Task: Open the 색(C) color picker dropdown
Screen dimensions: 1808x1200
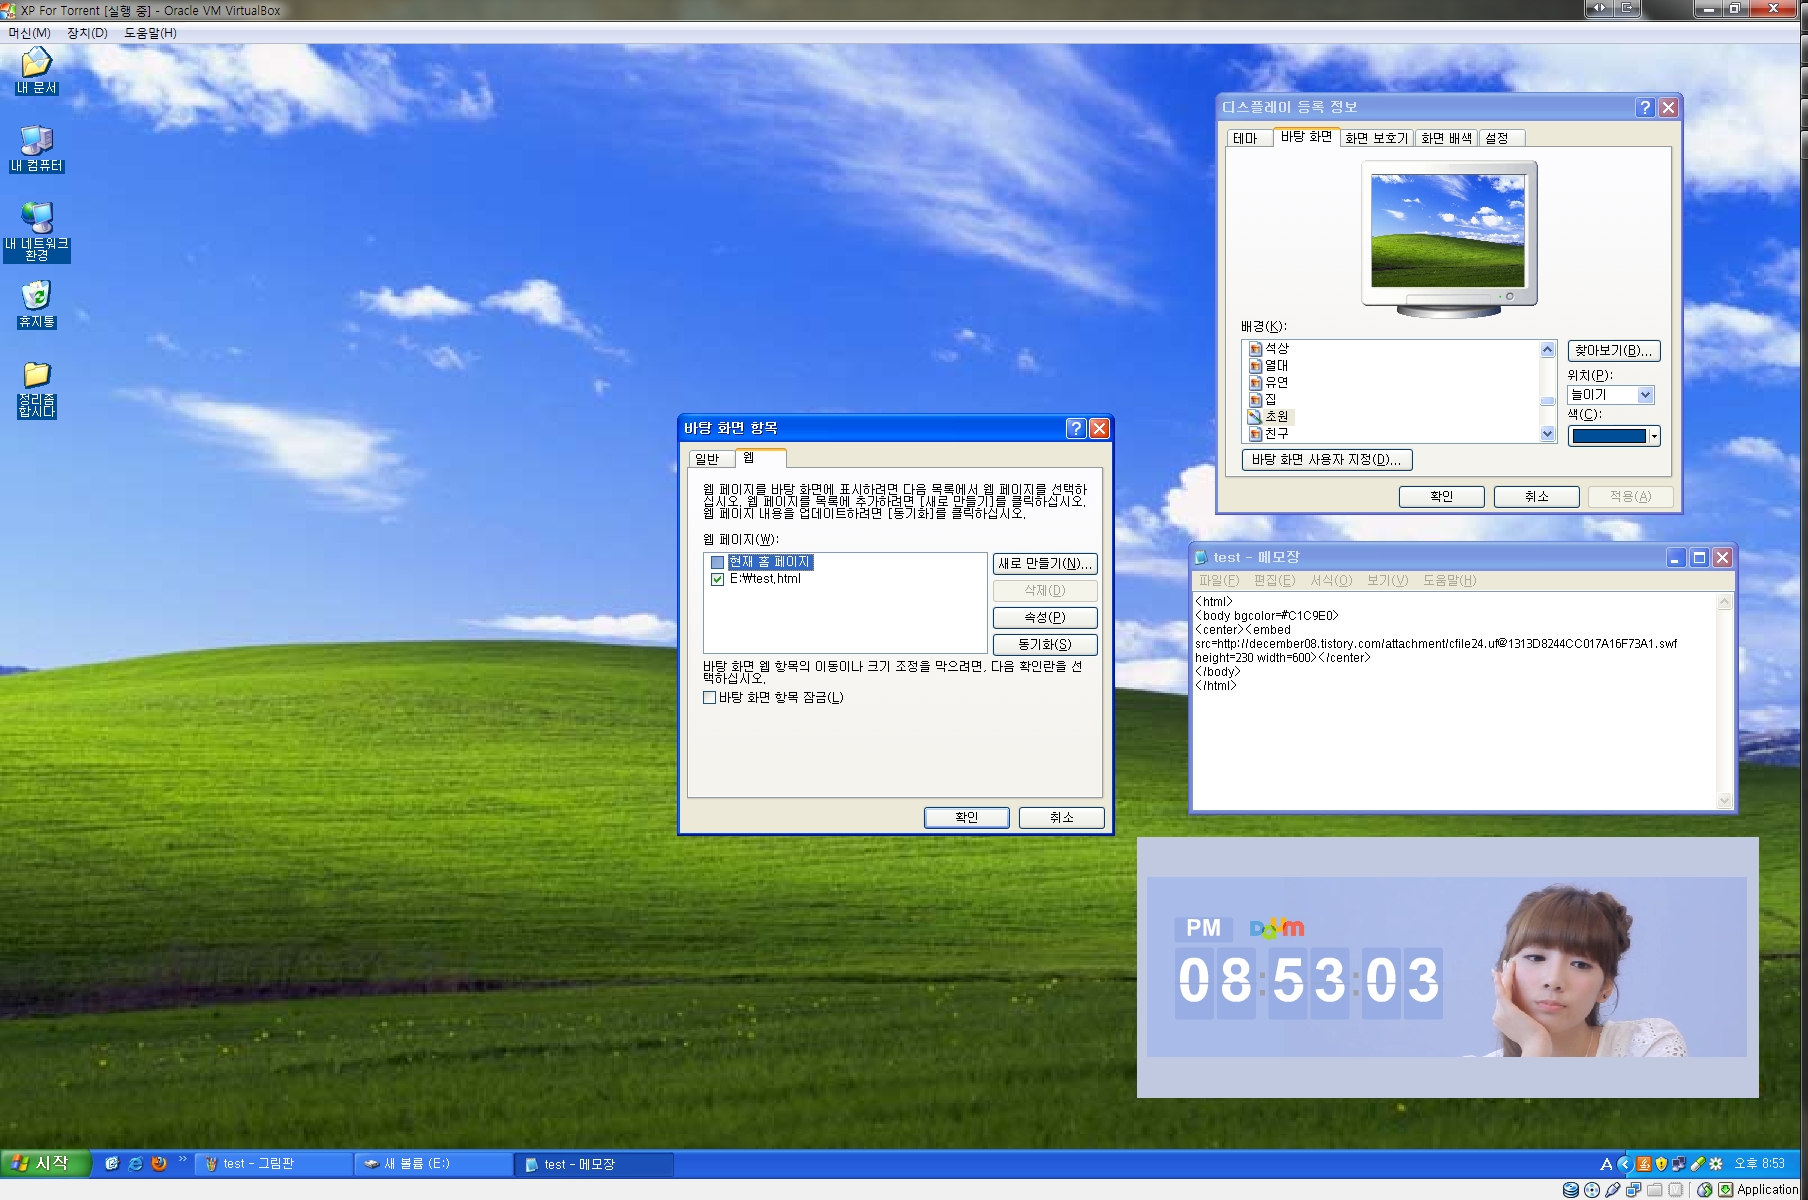Action: pyautogui.click(x=1654, y=436)
